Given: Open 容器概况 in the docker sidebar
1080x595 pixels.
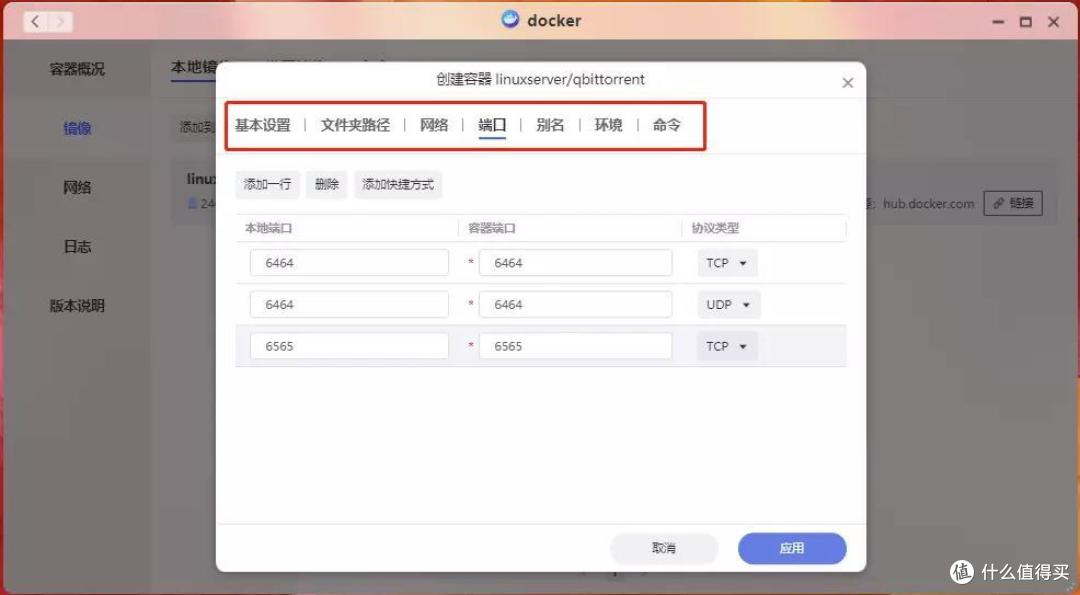Looking at the screenshot, I should pos(77,69).
